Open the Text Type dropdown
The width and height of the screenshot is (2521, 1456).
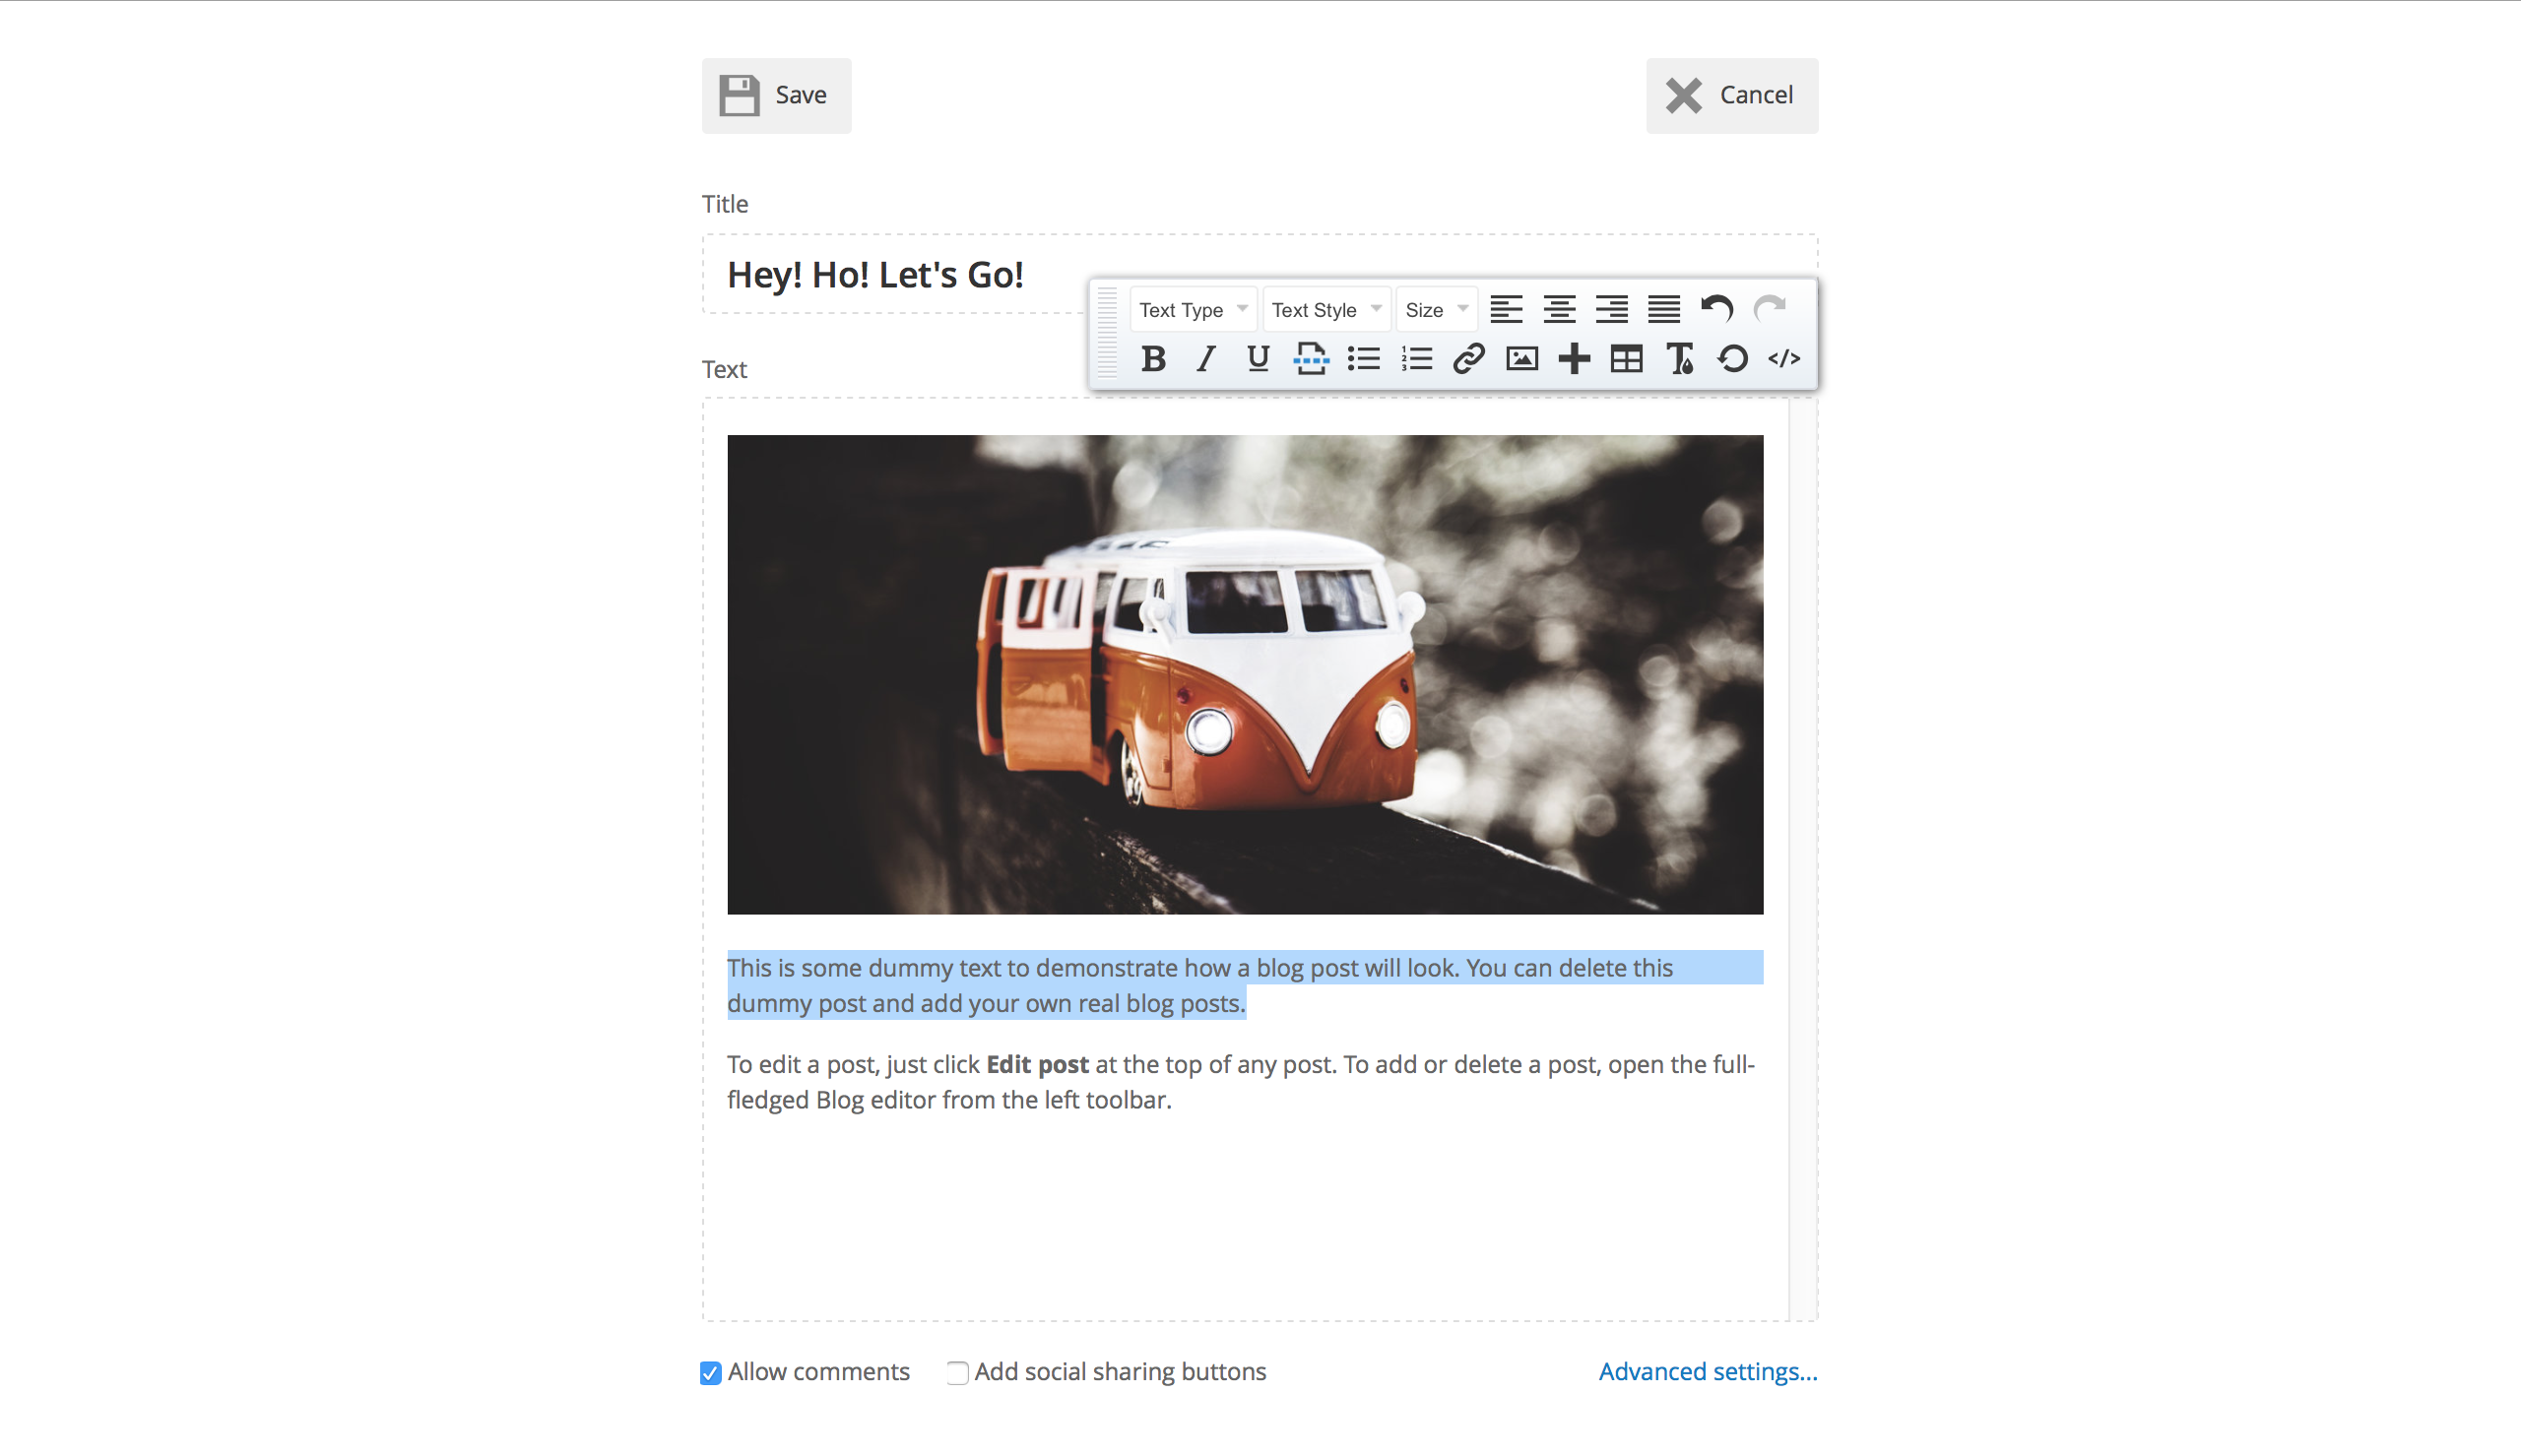coord(1192,309)
